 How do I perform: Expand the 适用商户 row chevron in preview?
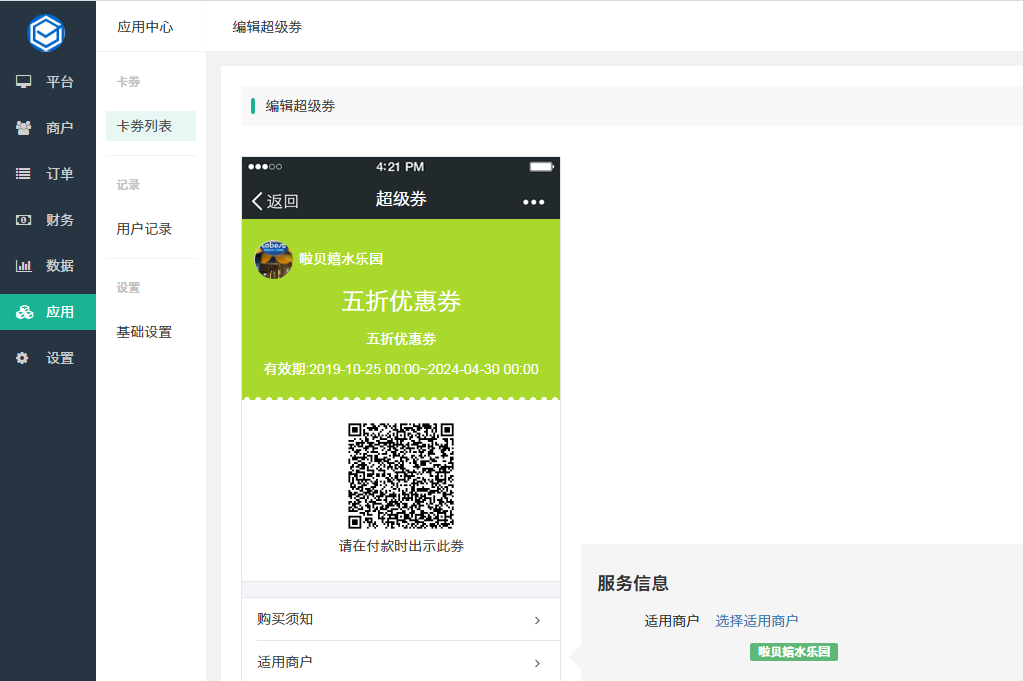pyautogui.click(x=537, y=663)
